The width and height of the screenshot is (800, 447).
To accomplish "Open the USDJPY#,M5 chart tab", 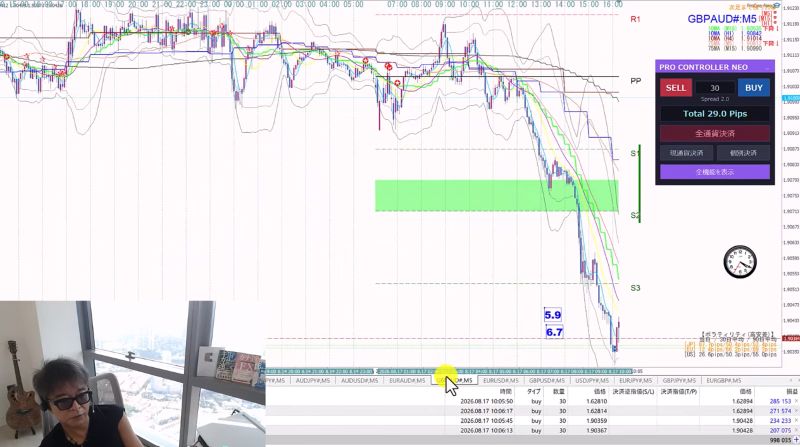I will tap(592, 381).
